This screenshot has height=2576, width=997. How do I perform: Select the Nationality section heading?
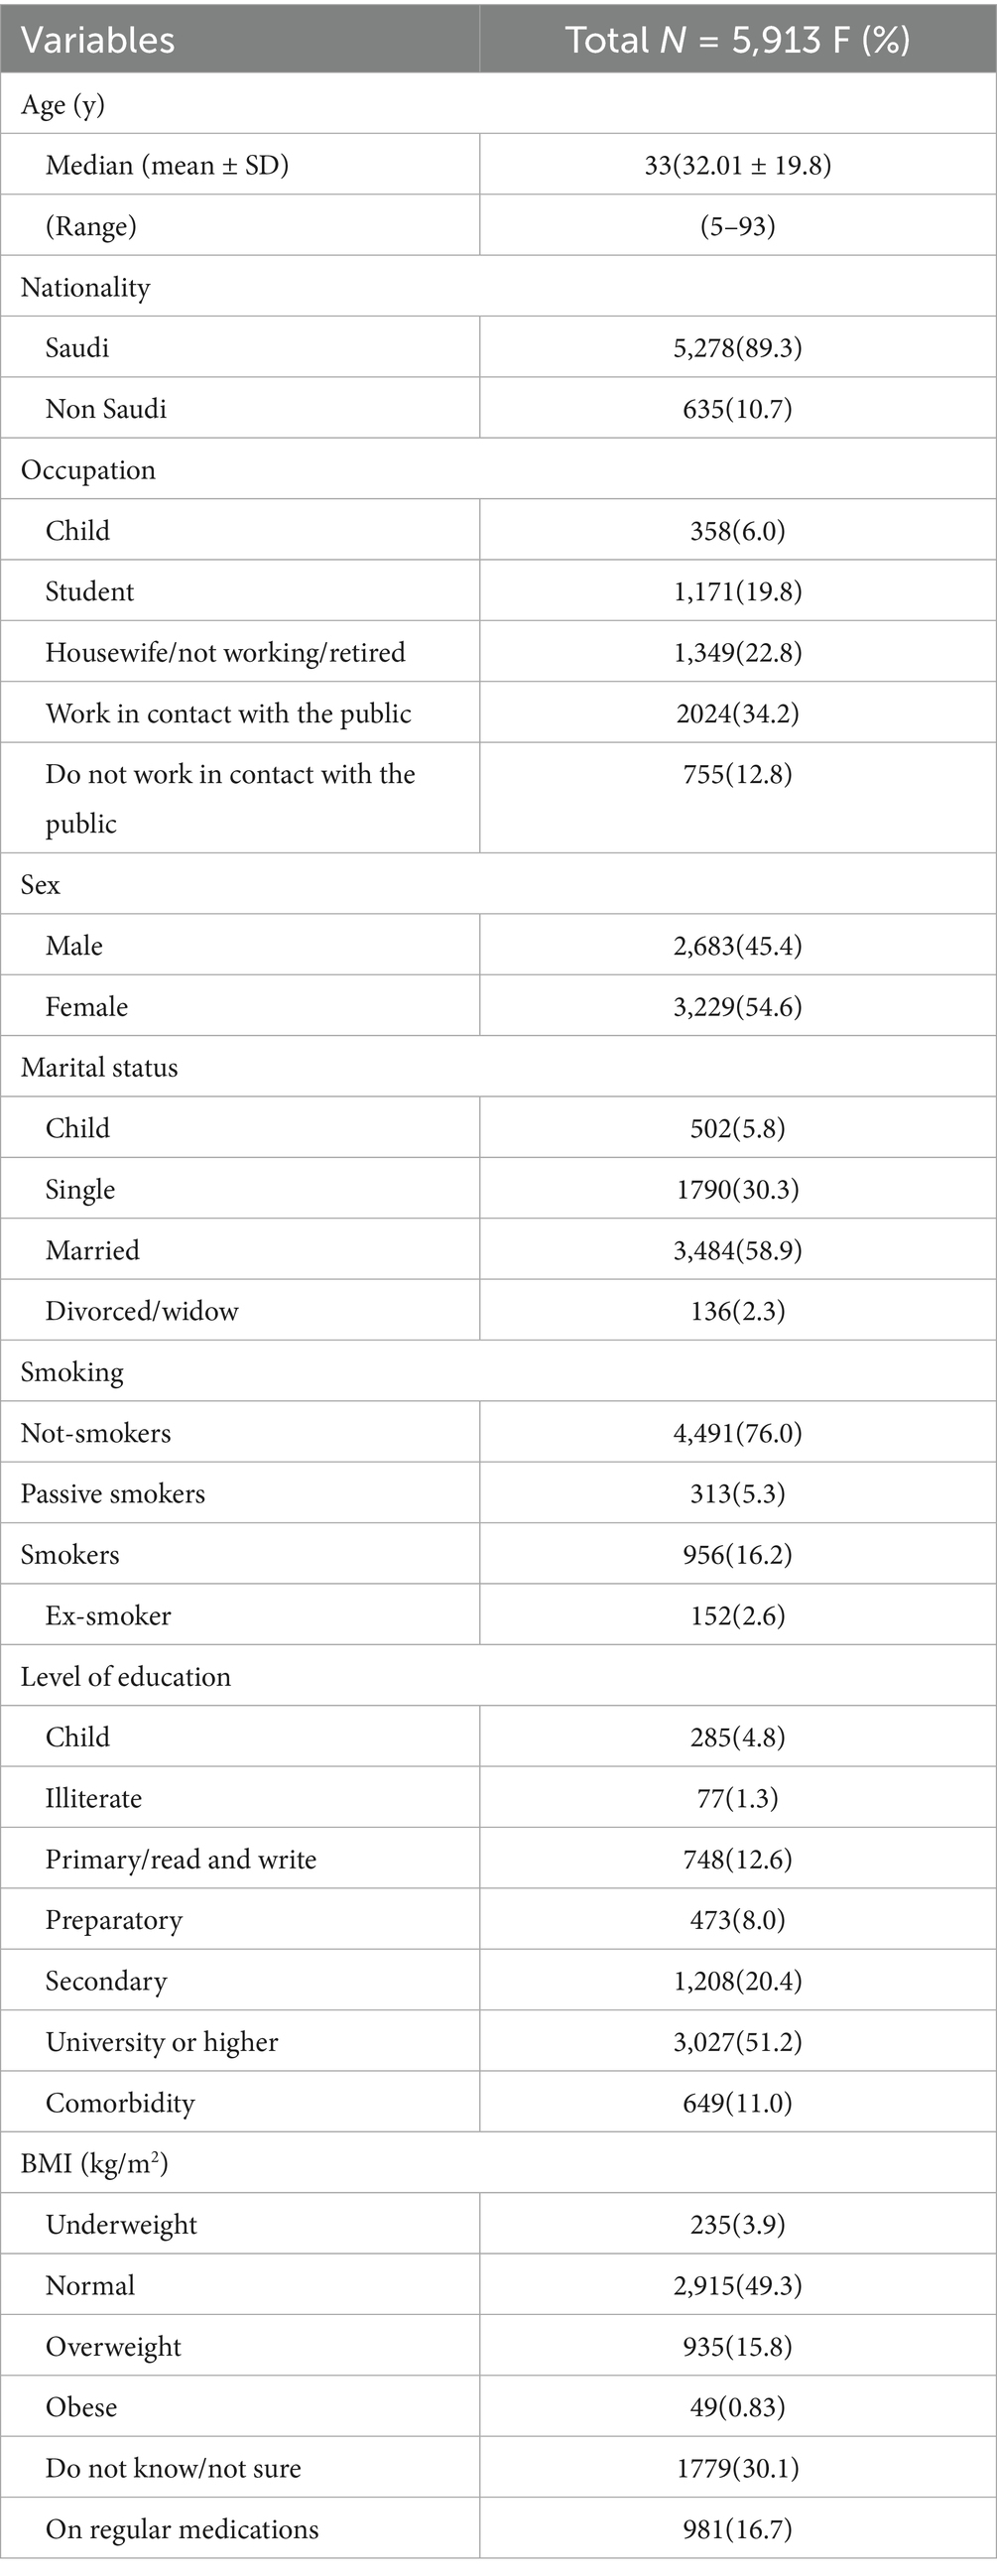(86, 287)
